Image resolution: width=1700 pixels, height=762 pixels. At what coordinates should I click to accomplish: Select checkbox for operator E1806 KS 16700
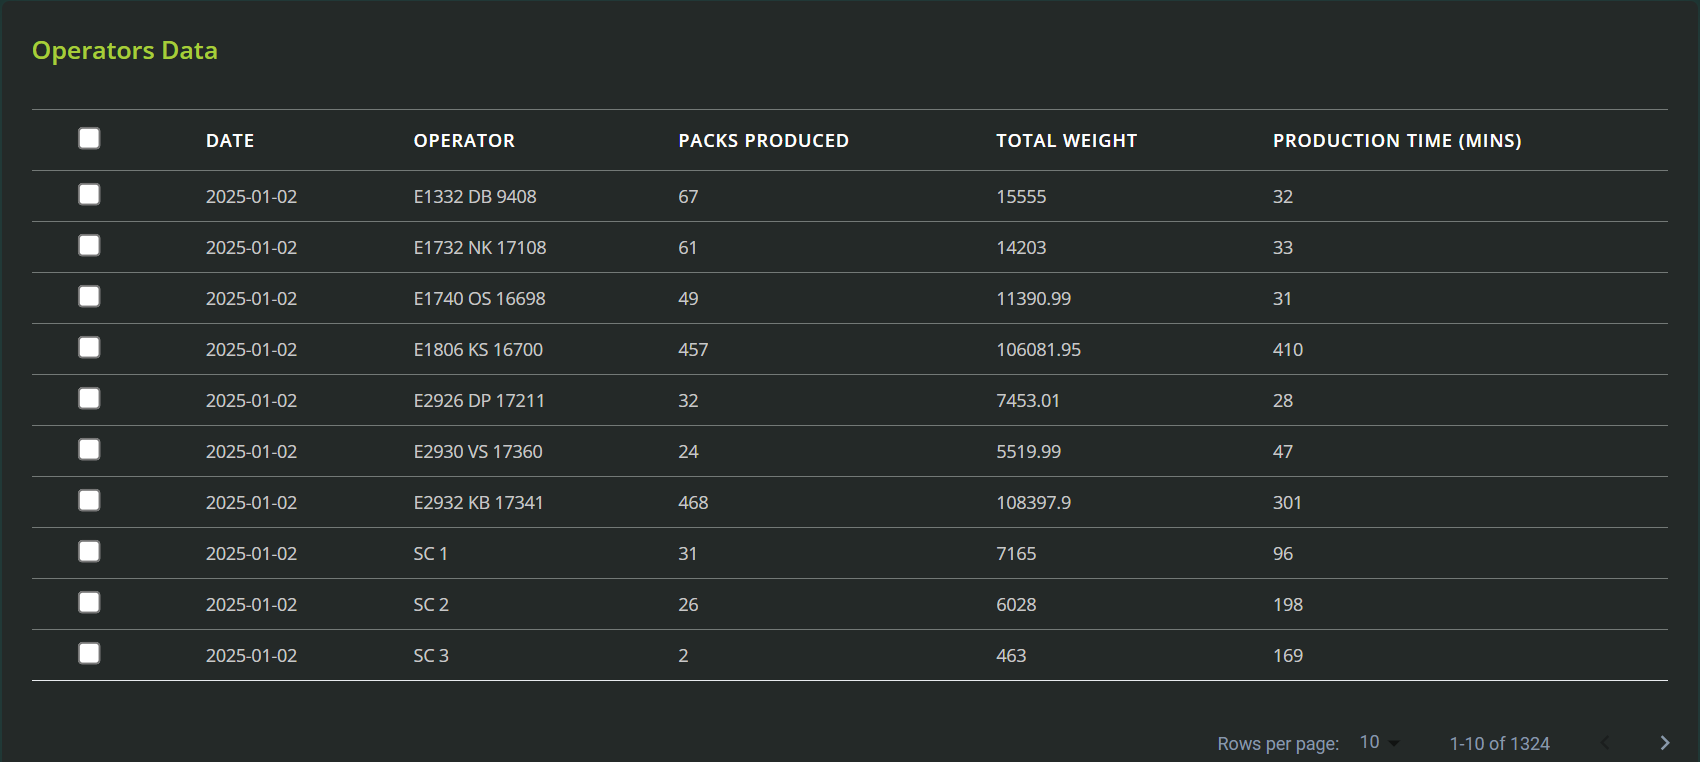(x=89, y=348)
